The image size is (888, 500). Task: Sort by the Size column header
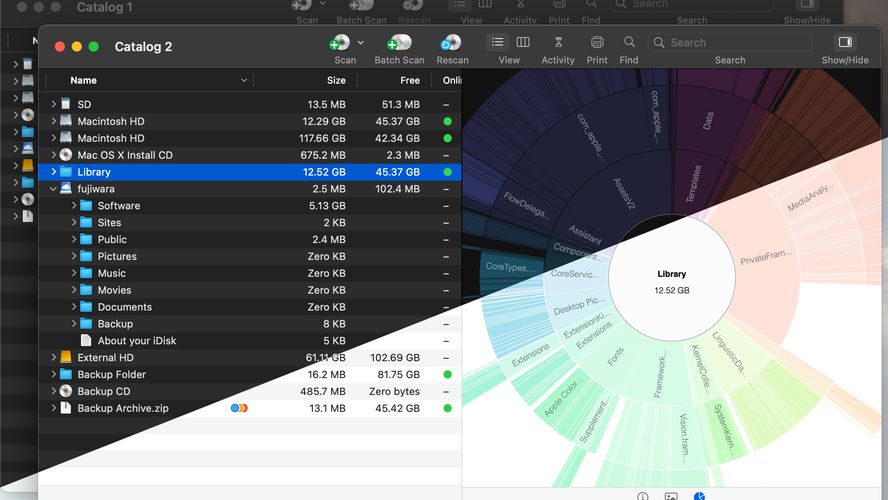[336, 80]
